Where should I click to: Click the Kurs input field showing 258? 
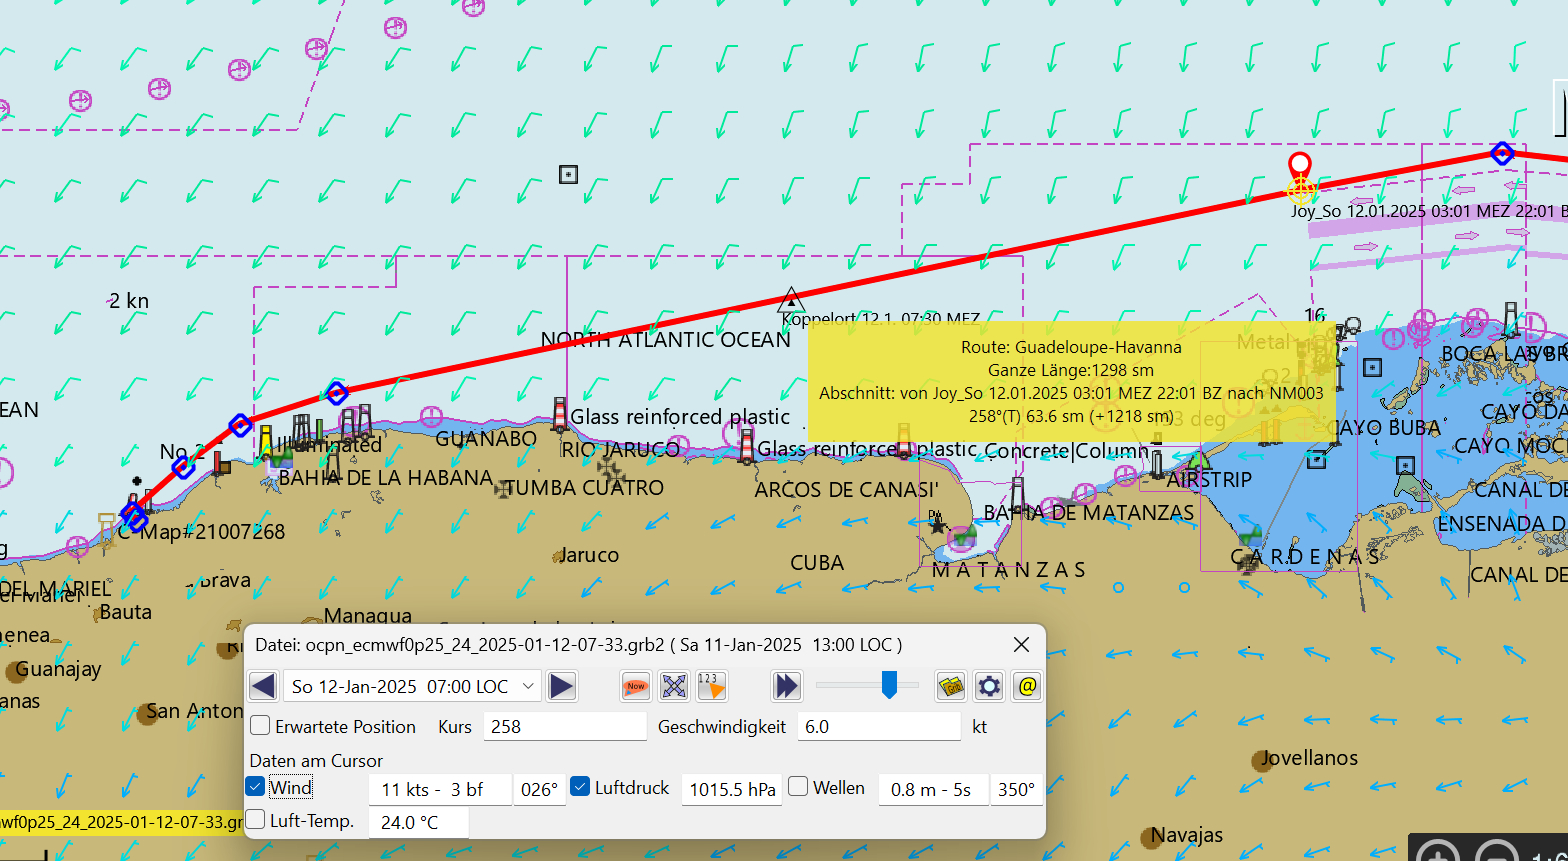point(565,726)
